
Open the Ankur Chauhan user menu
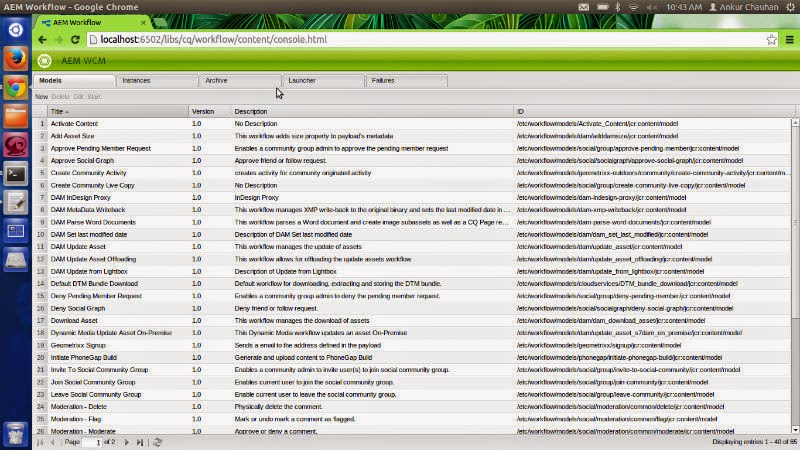point(744,7)
